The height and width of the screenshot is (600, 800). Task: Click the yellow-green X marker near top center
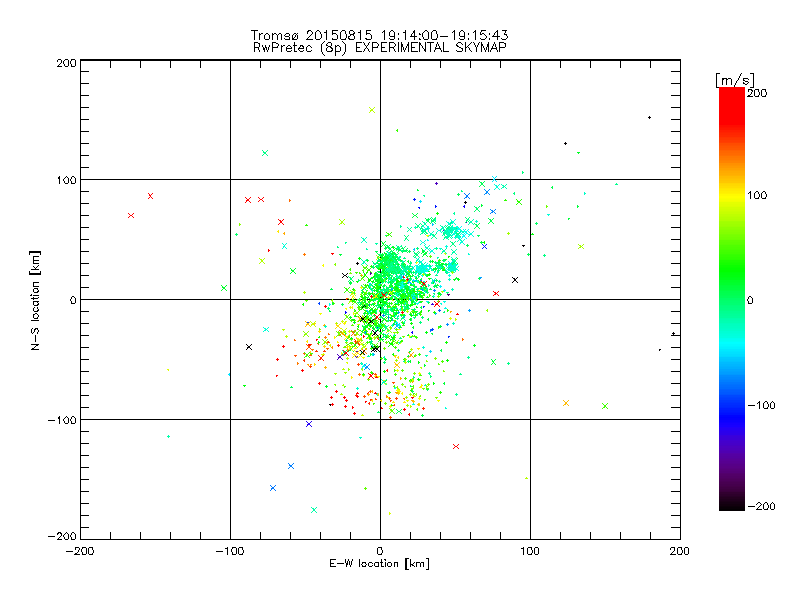[x=372, y=110]
